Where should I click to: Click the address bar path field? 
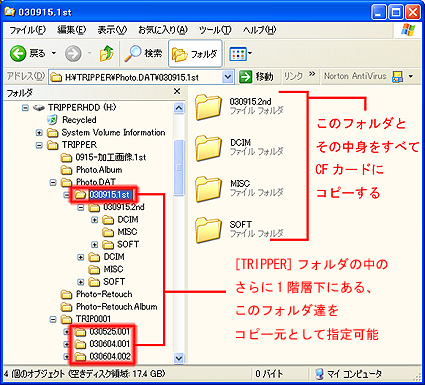[136, 77]
